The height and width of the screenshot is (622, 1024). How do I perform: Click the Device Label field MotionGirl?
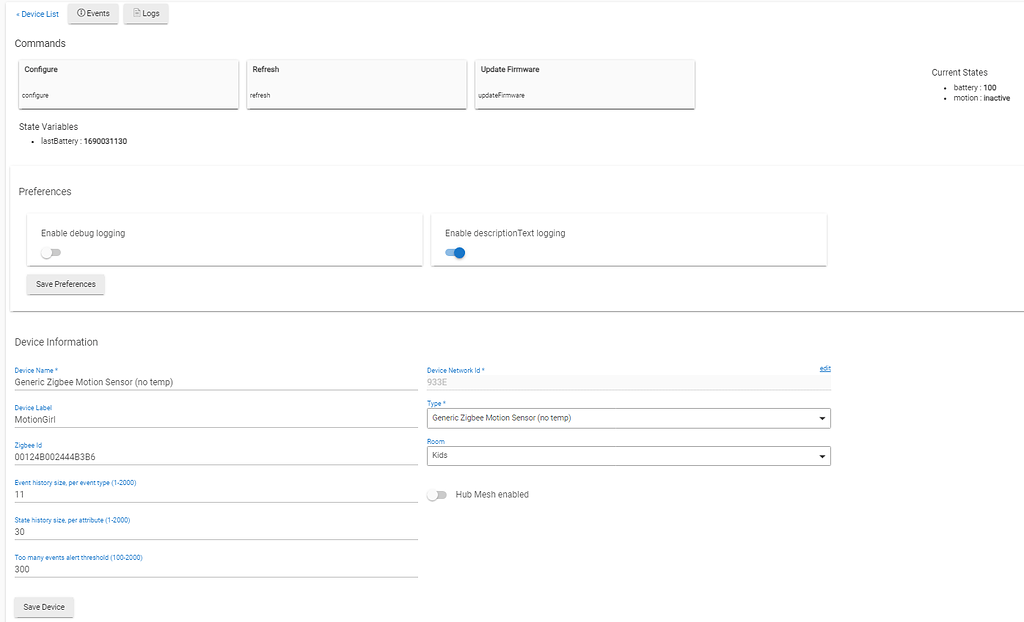pos(215,420)
